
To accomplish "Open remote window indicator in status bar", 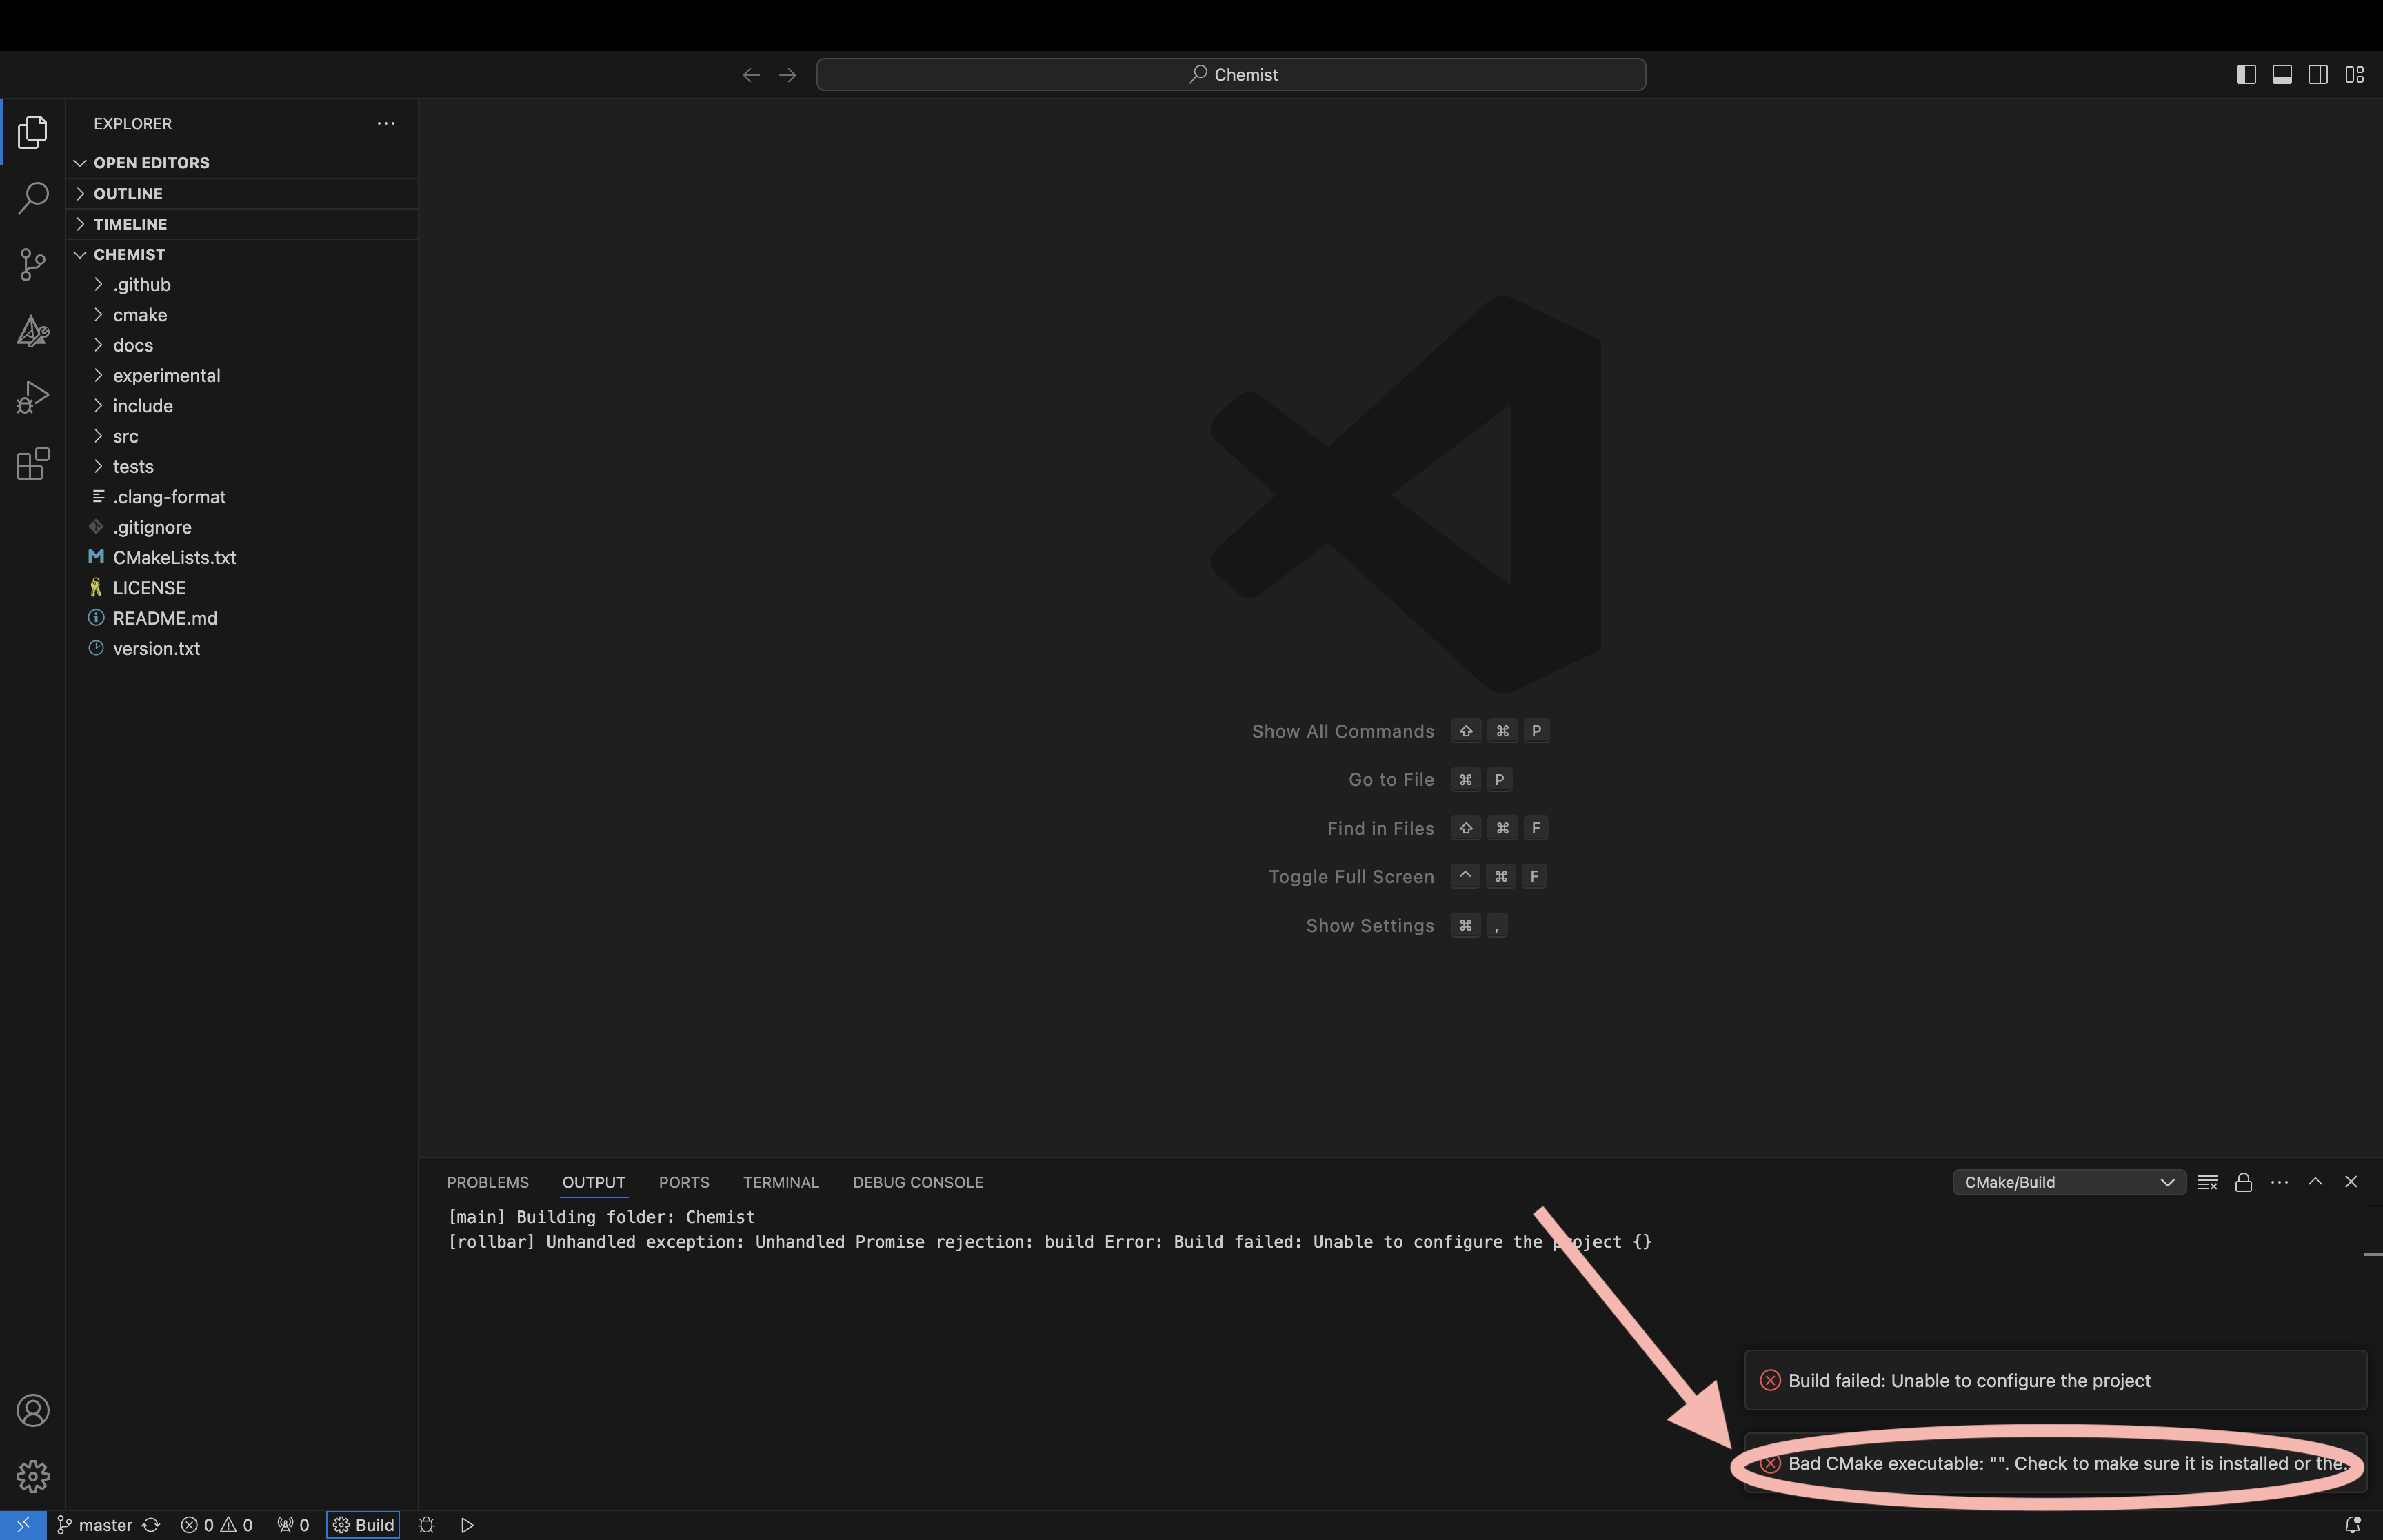I will click(23, 1525).
